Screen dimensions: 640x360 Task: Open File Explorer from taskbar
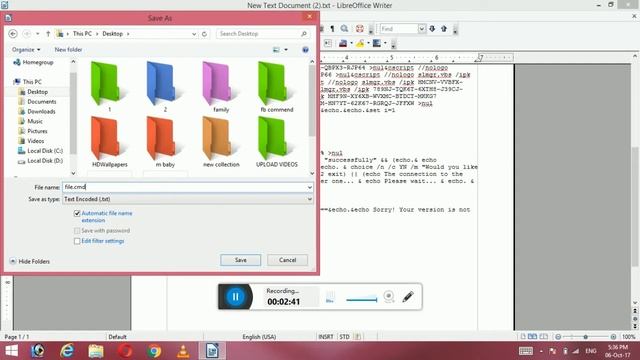tap(96, 351)
